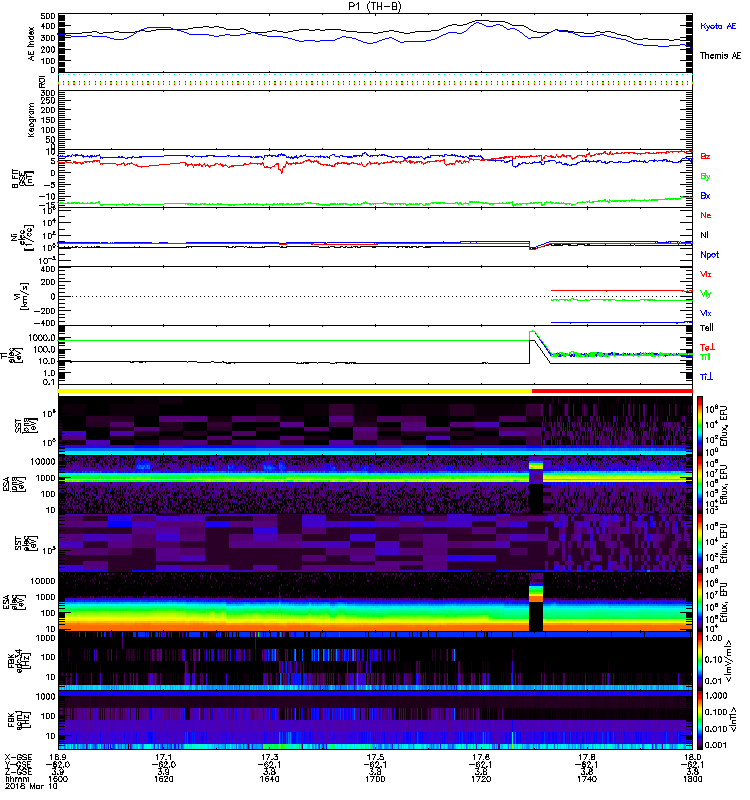
Task: Click the X-GSE row label
Action: pyautogui.click(x=18, y=757)
